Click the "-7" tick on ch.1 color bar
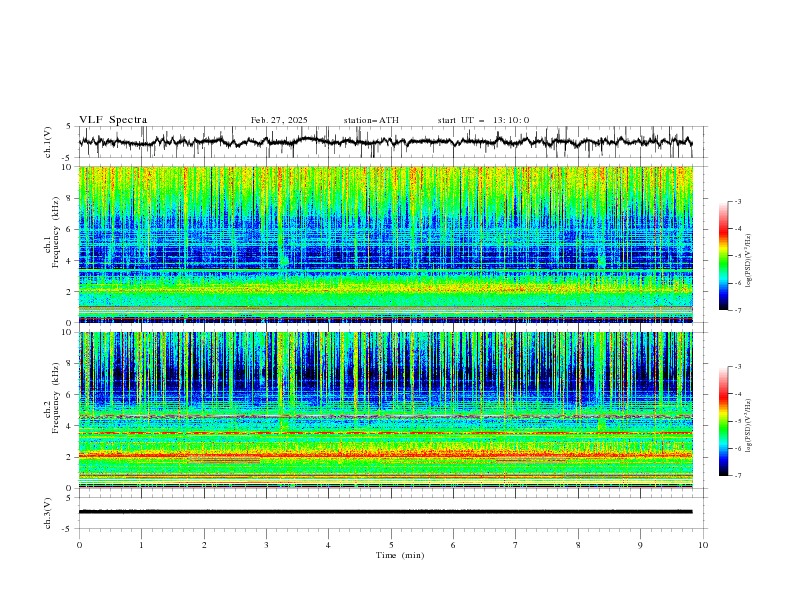 tap(737, 310)
